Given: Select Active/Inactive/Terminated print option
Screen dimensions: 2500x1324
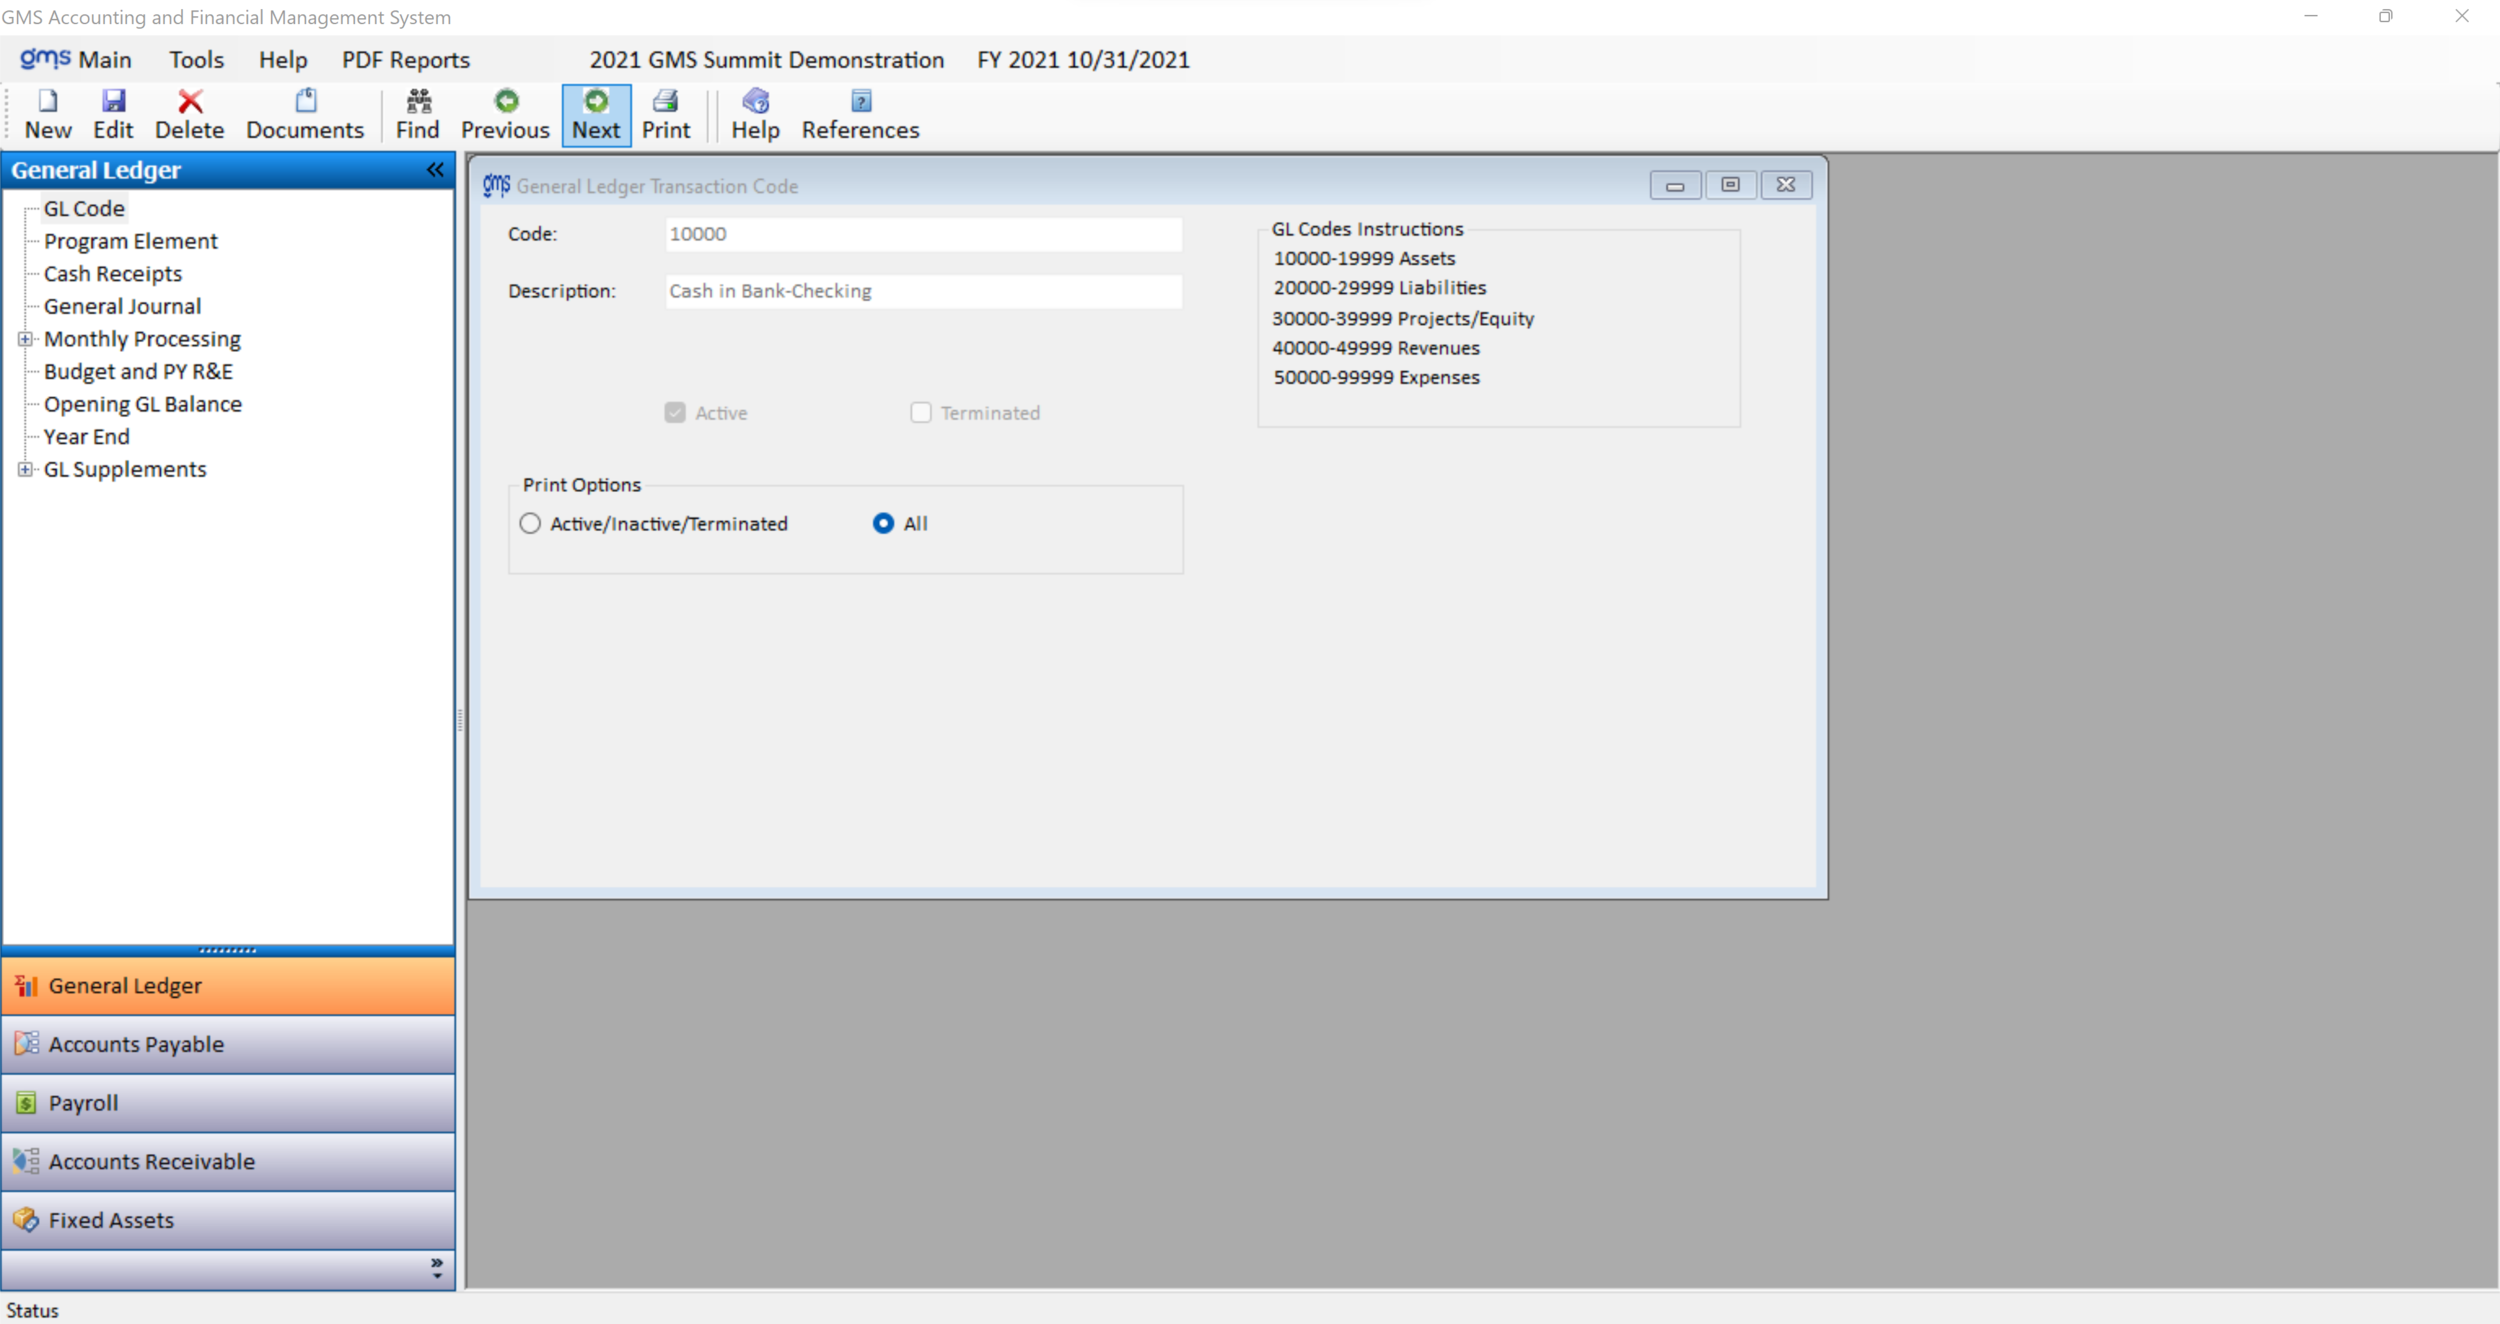Looking at the screenshot, I should click(530, 524).
